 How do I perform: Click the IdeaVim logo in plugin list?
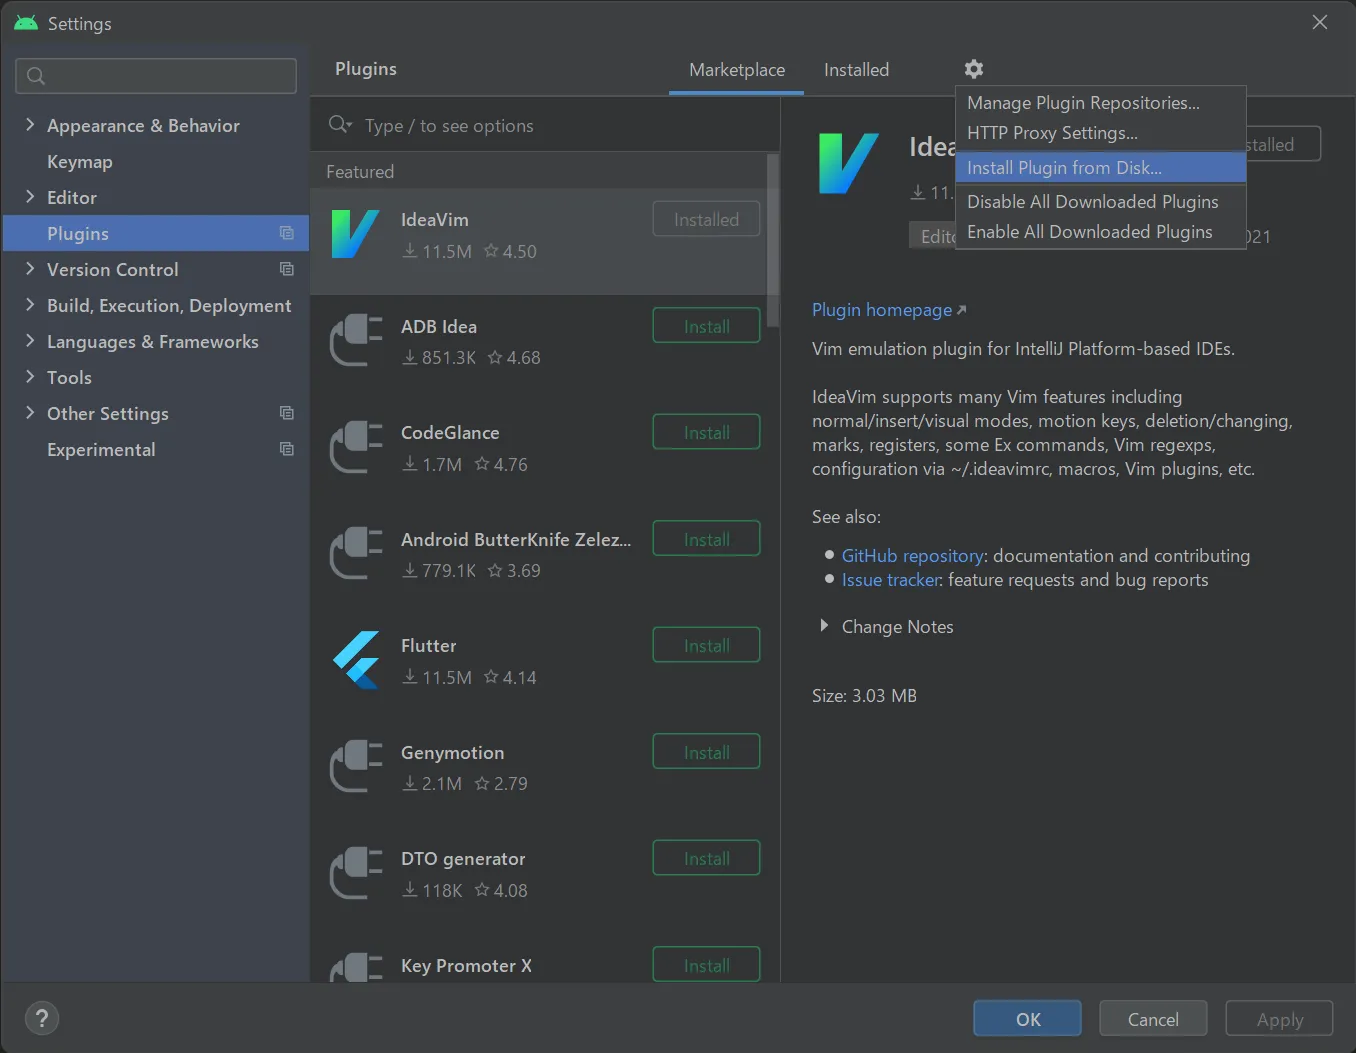(x=355, y=235)
